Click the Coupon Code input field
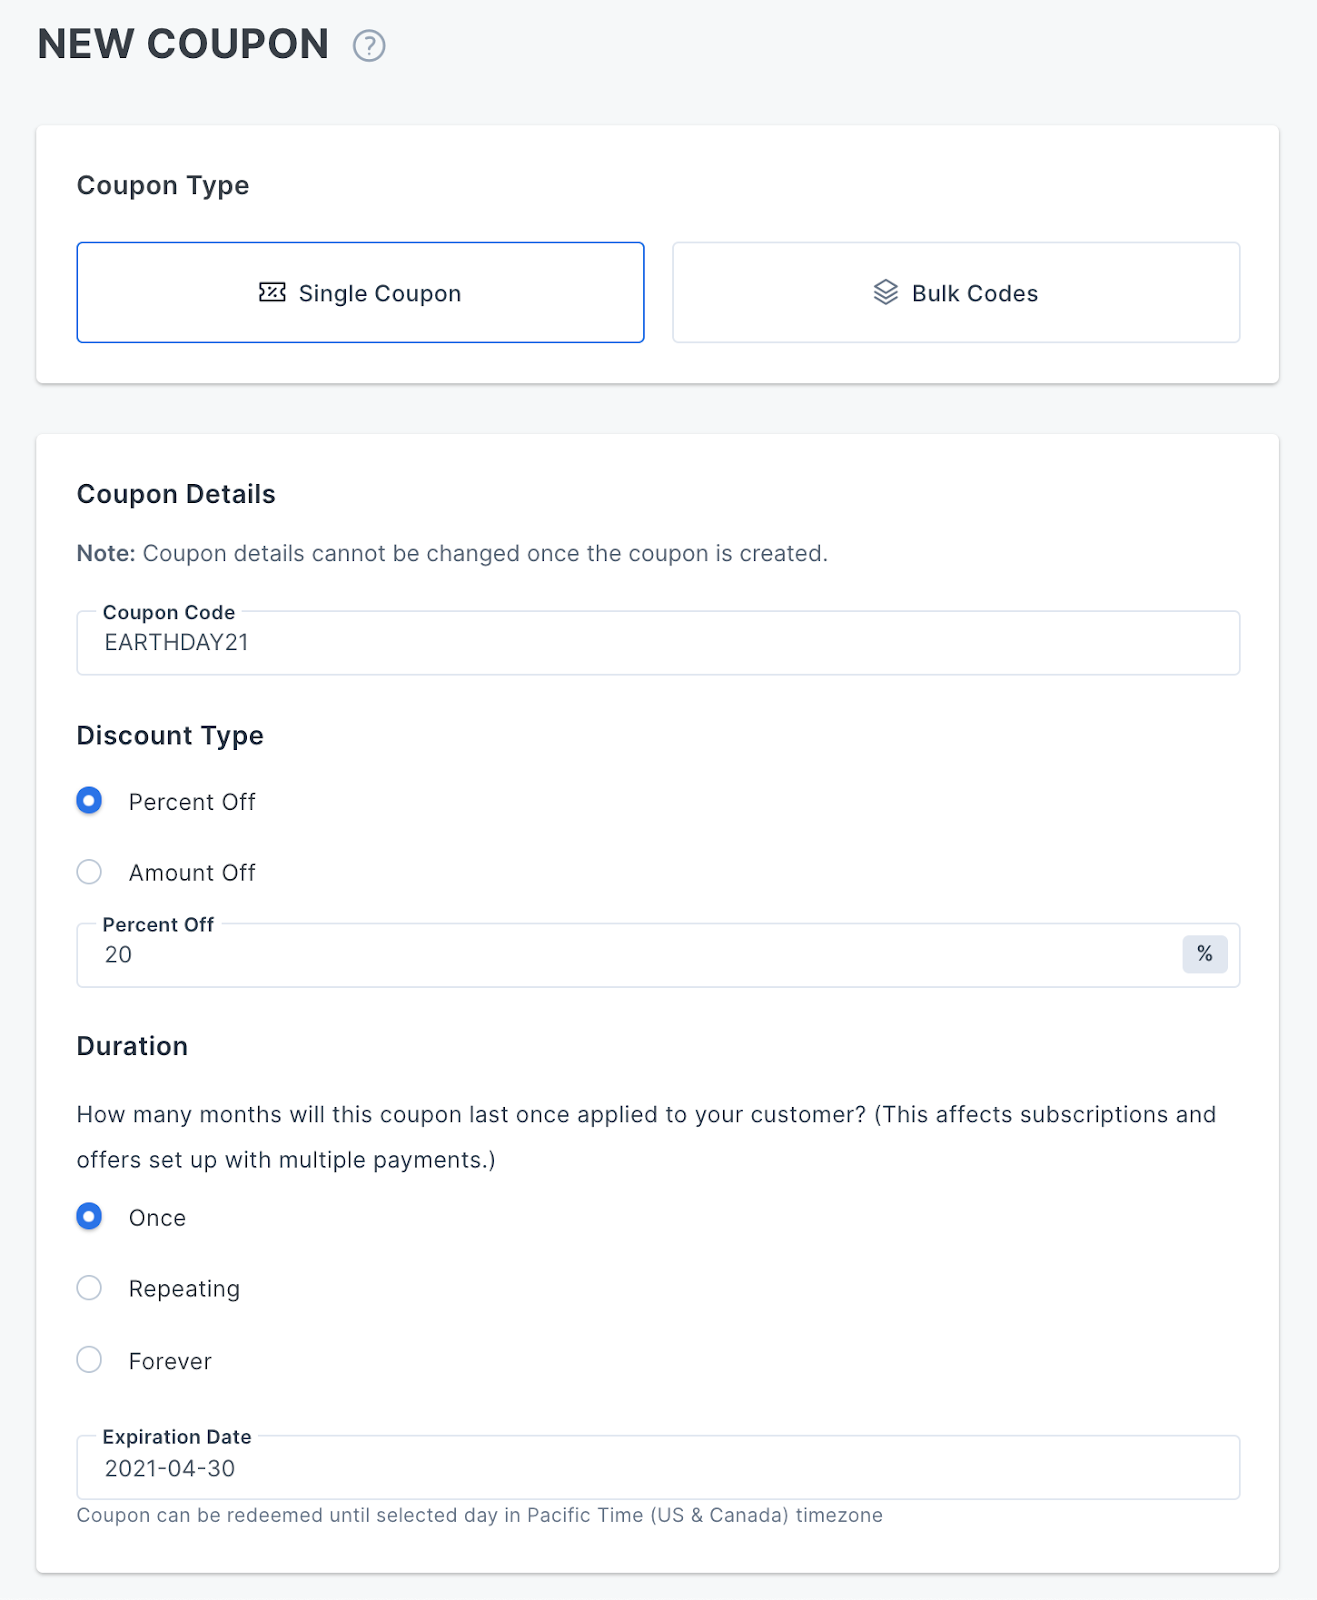The image size is (1317, 1600). coord(658,643)
